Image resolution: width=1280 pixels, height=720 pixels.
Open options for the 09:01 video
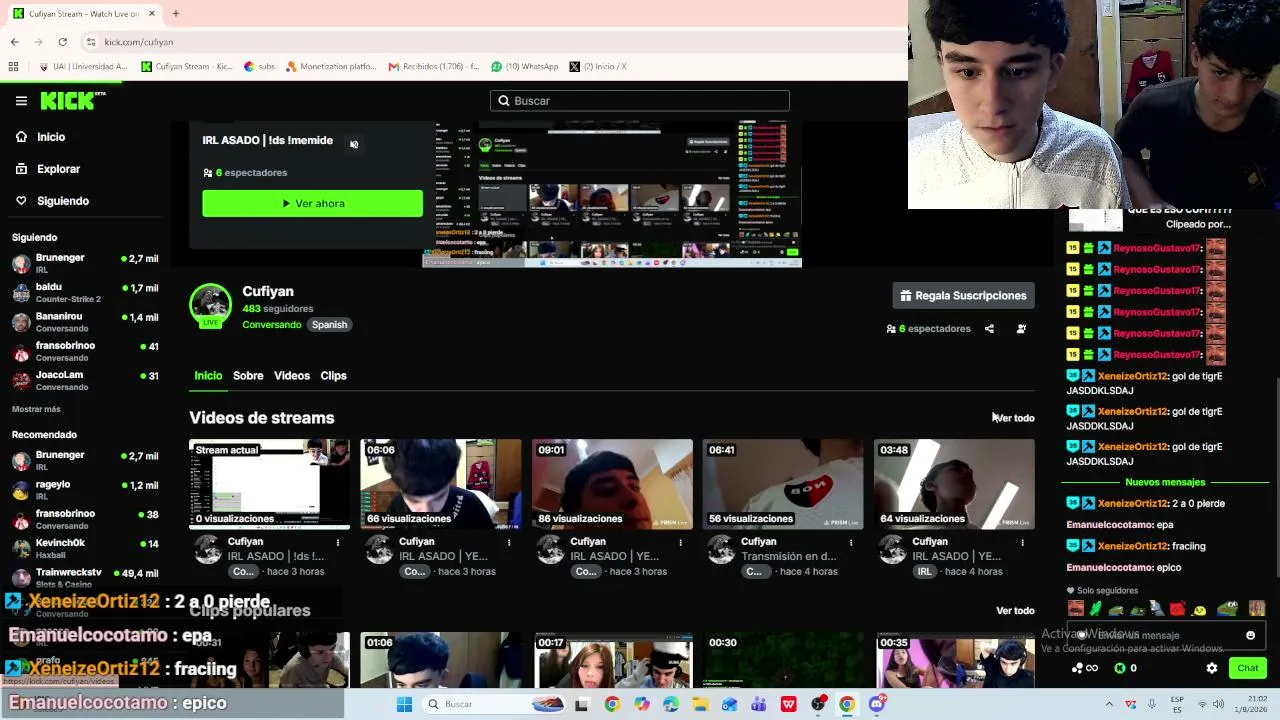click(x=680, y=543)
